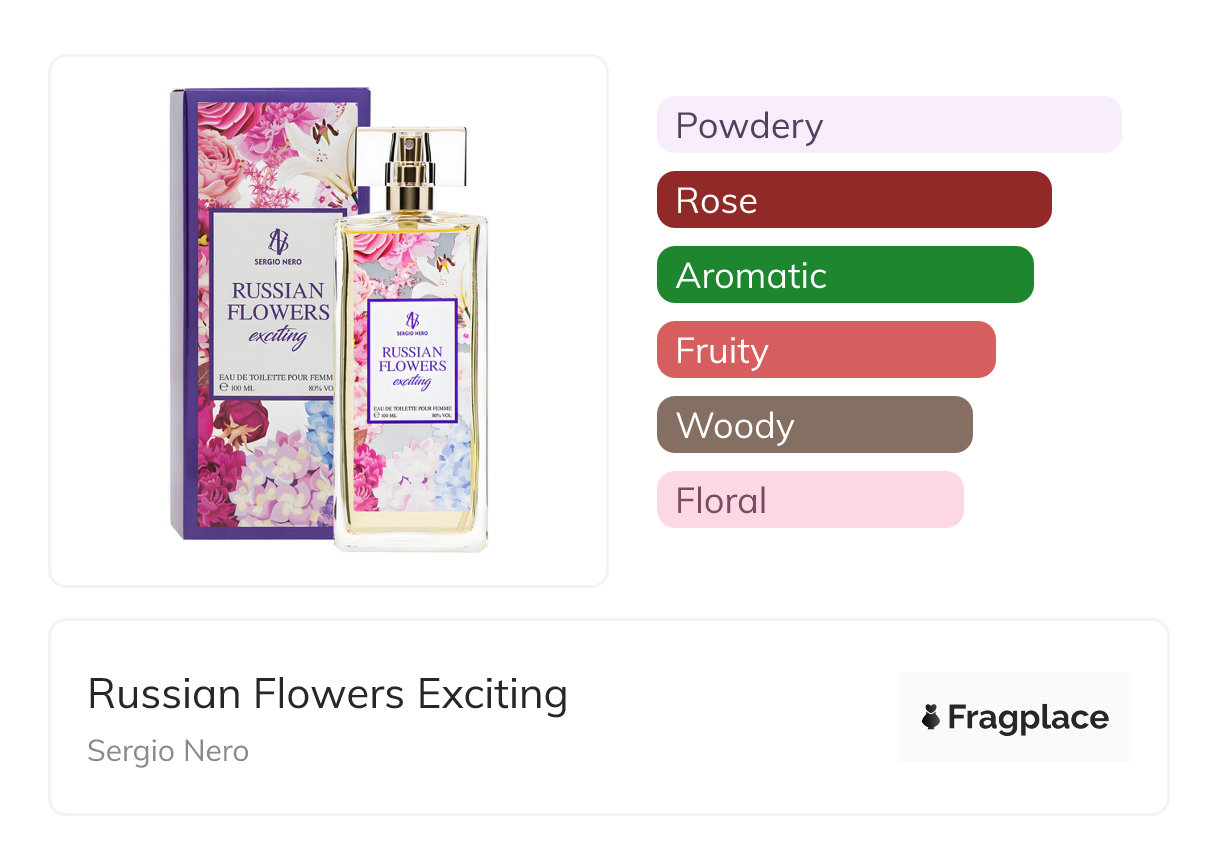Viewport: 1218px width, 864px height.
Task: Click the bottle's Russian Flowers label
Action: pos(412,360)
